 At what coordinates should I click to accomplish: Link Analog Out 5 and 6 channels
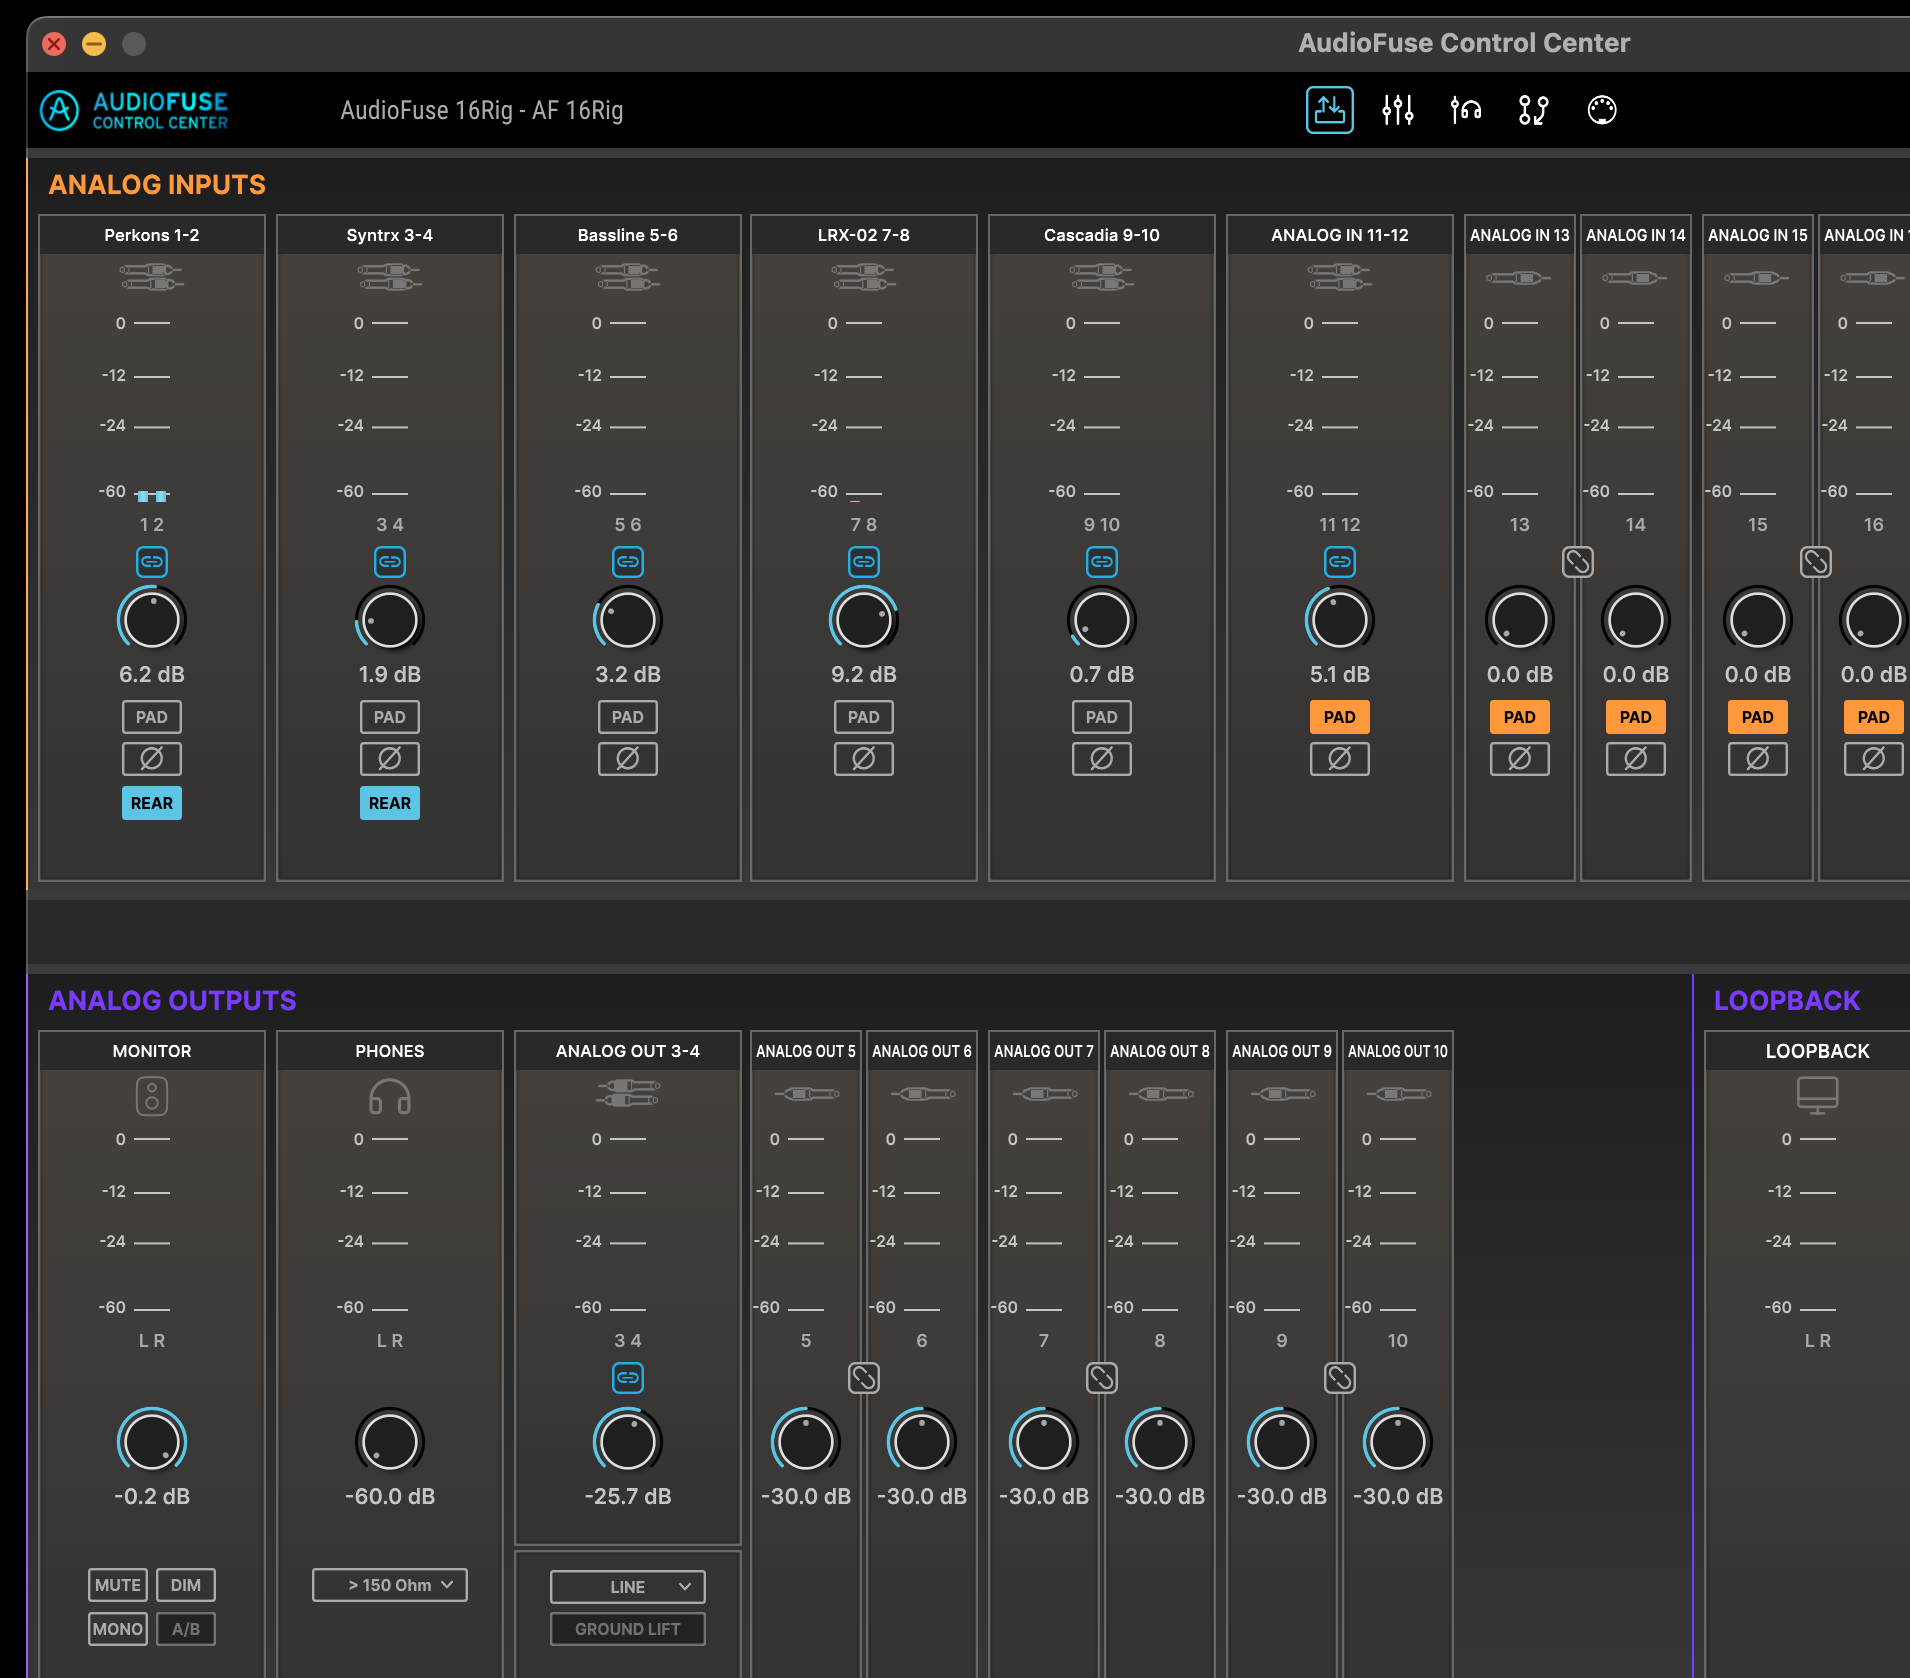click(864, 1378)
